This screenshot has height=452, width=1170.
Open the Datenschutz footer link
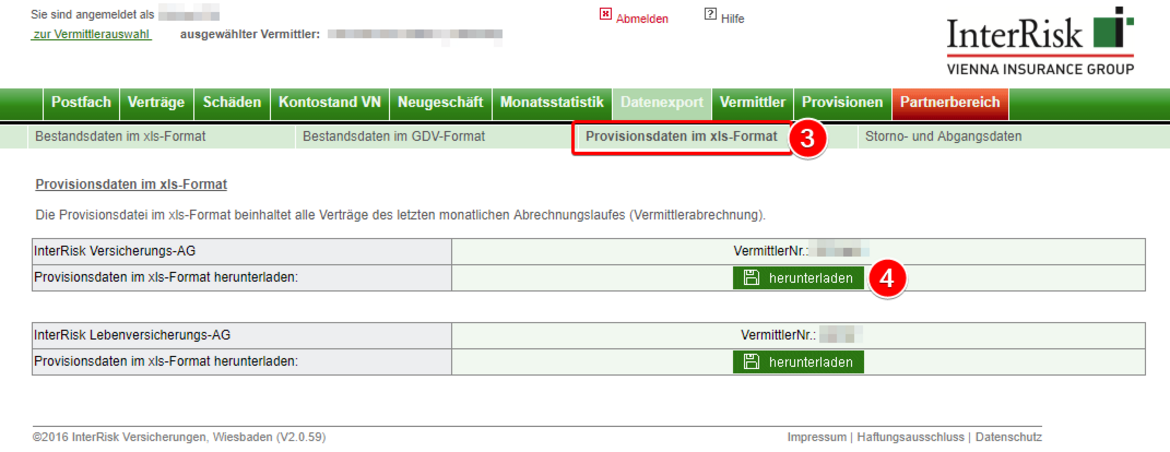pyautogui.click(x=1008, y=437)
